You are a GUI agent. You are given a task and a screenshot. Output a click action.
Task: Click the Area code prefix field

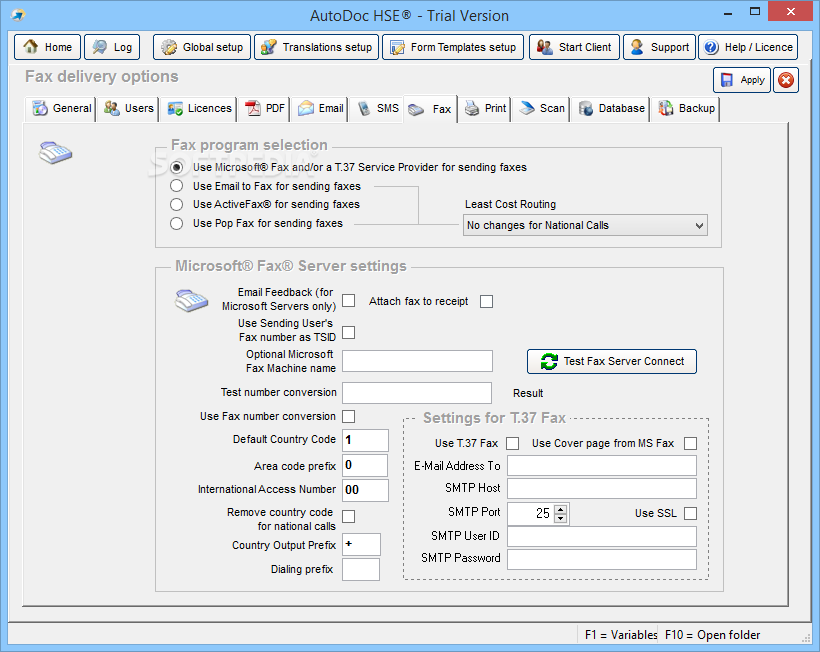tap(365, 465)
